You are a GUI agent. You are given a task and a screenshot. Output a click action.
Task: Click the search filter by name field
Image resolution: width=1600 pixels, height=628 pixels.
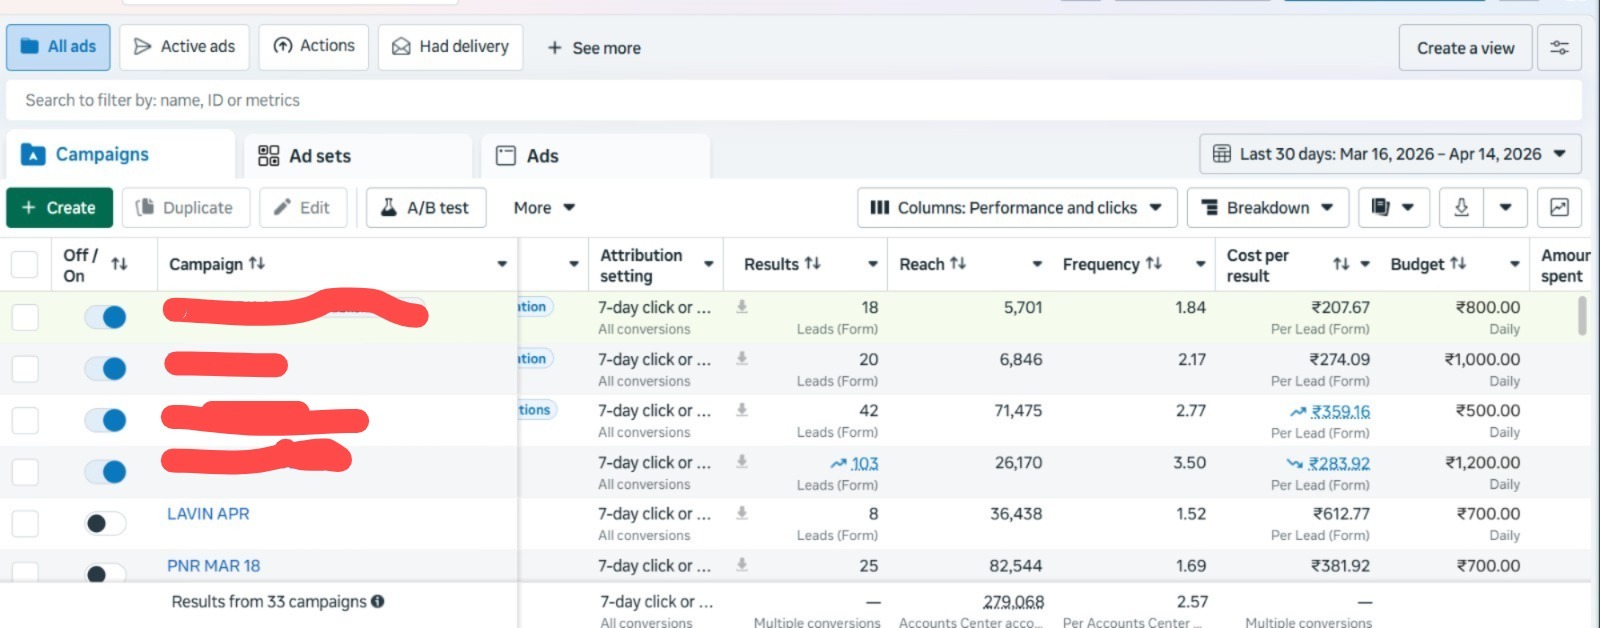click(794, 100)
